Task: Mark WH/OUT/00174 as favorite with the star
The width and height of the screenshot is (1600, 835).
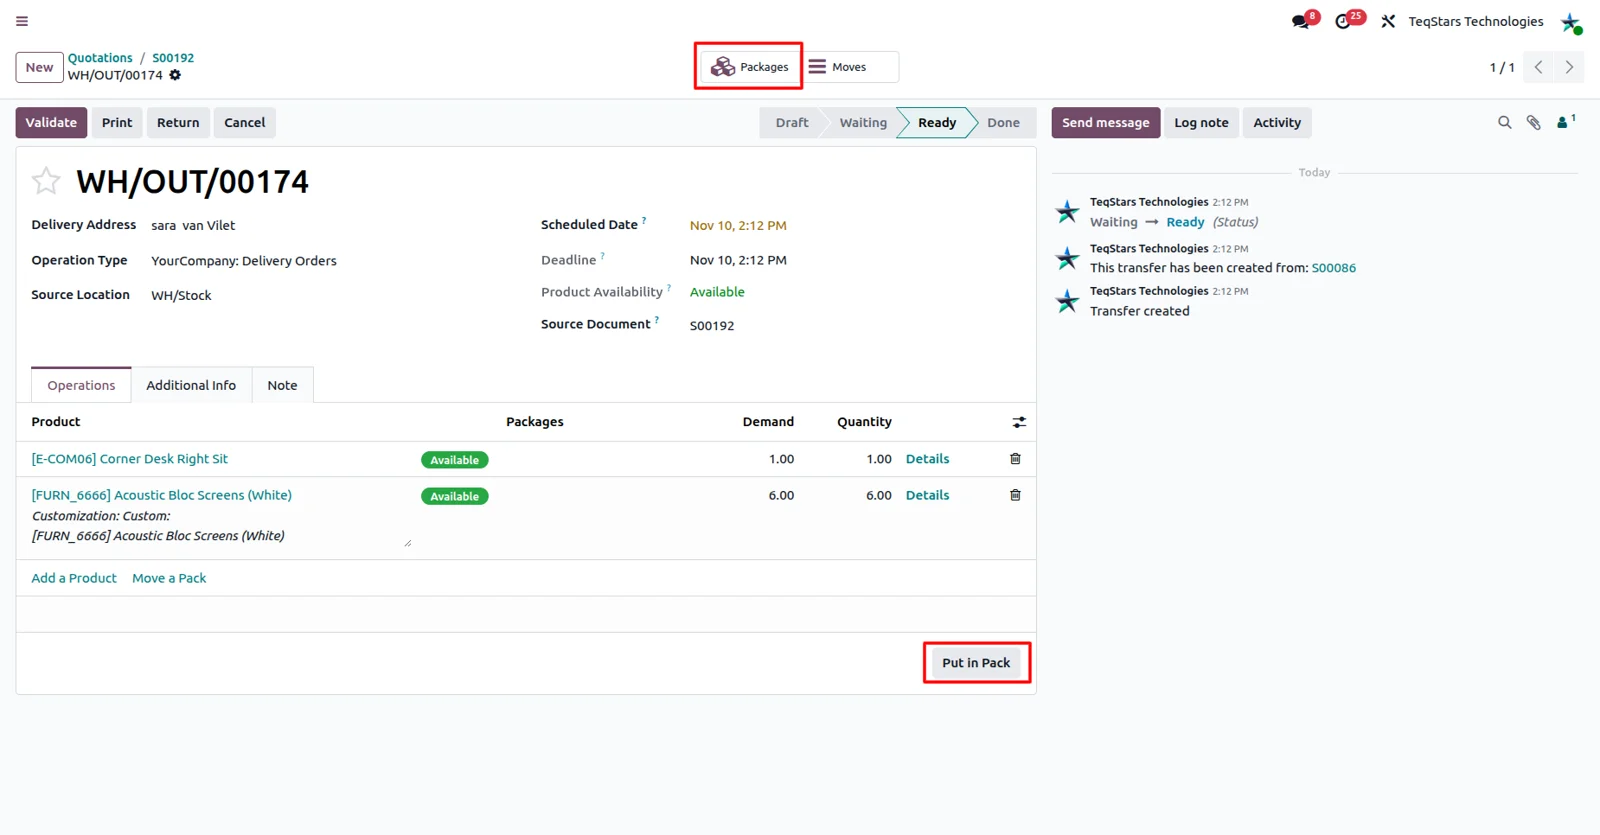Action: 46,181
